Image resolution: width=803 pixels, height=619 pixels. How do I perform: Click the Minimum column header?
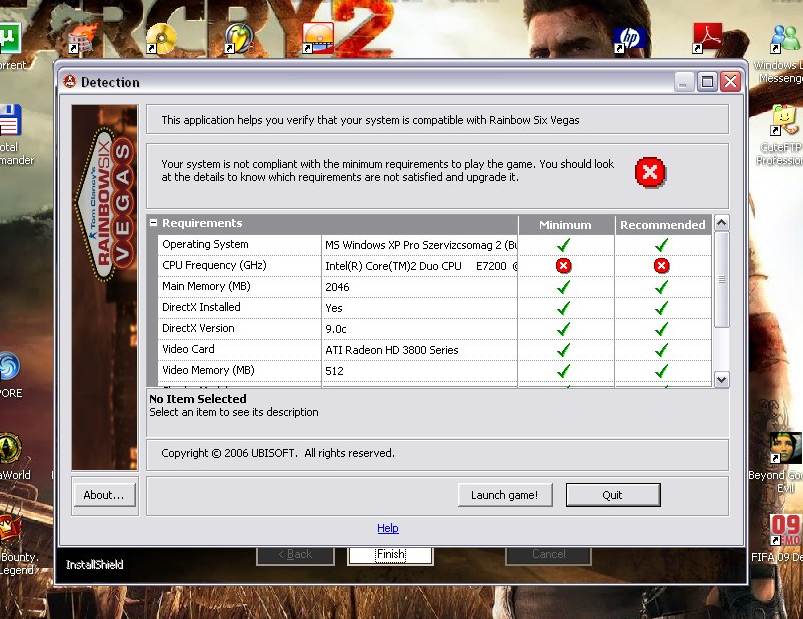point(565,225)
